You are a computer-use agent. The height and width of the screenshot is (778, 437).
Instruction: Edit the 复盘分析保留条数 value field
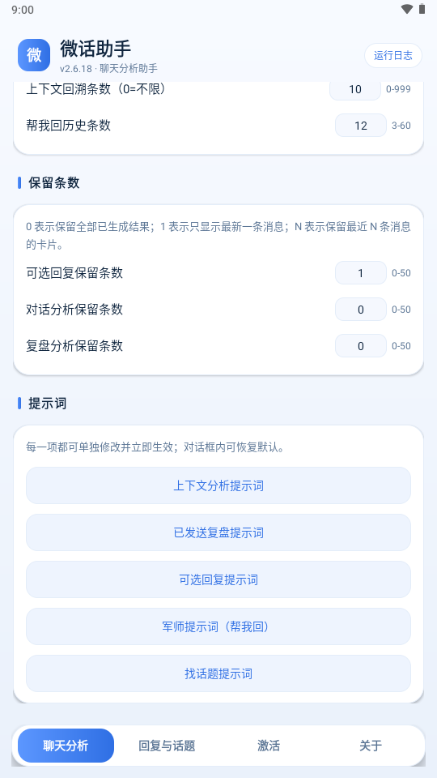(361, 346)
